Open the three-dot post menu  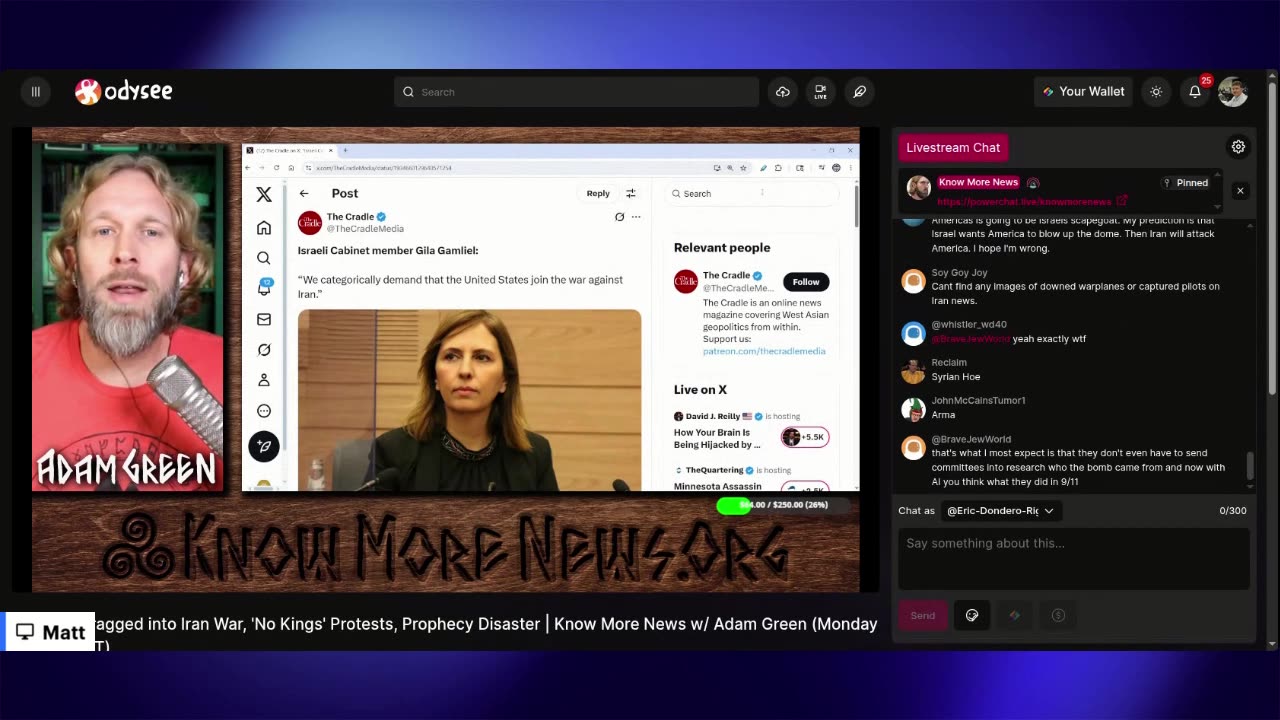(x=635, y=217)
